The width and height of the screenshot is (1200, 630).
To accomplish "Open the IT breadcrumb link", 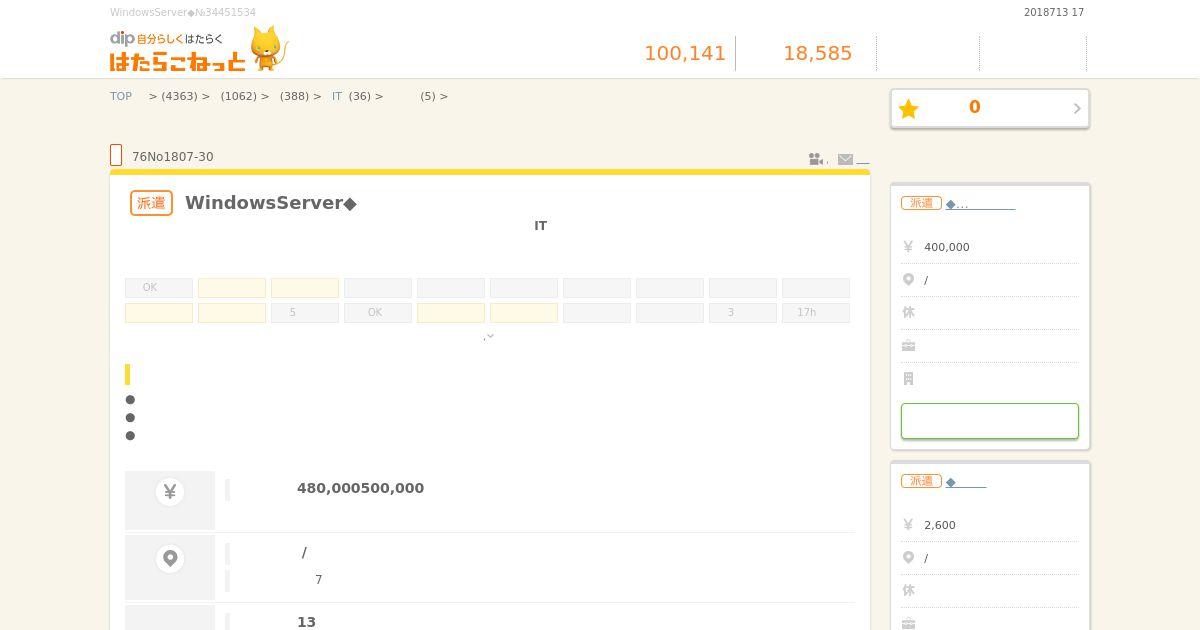I will coord(337,96).
